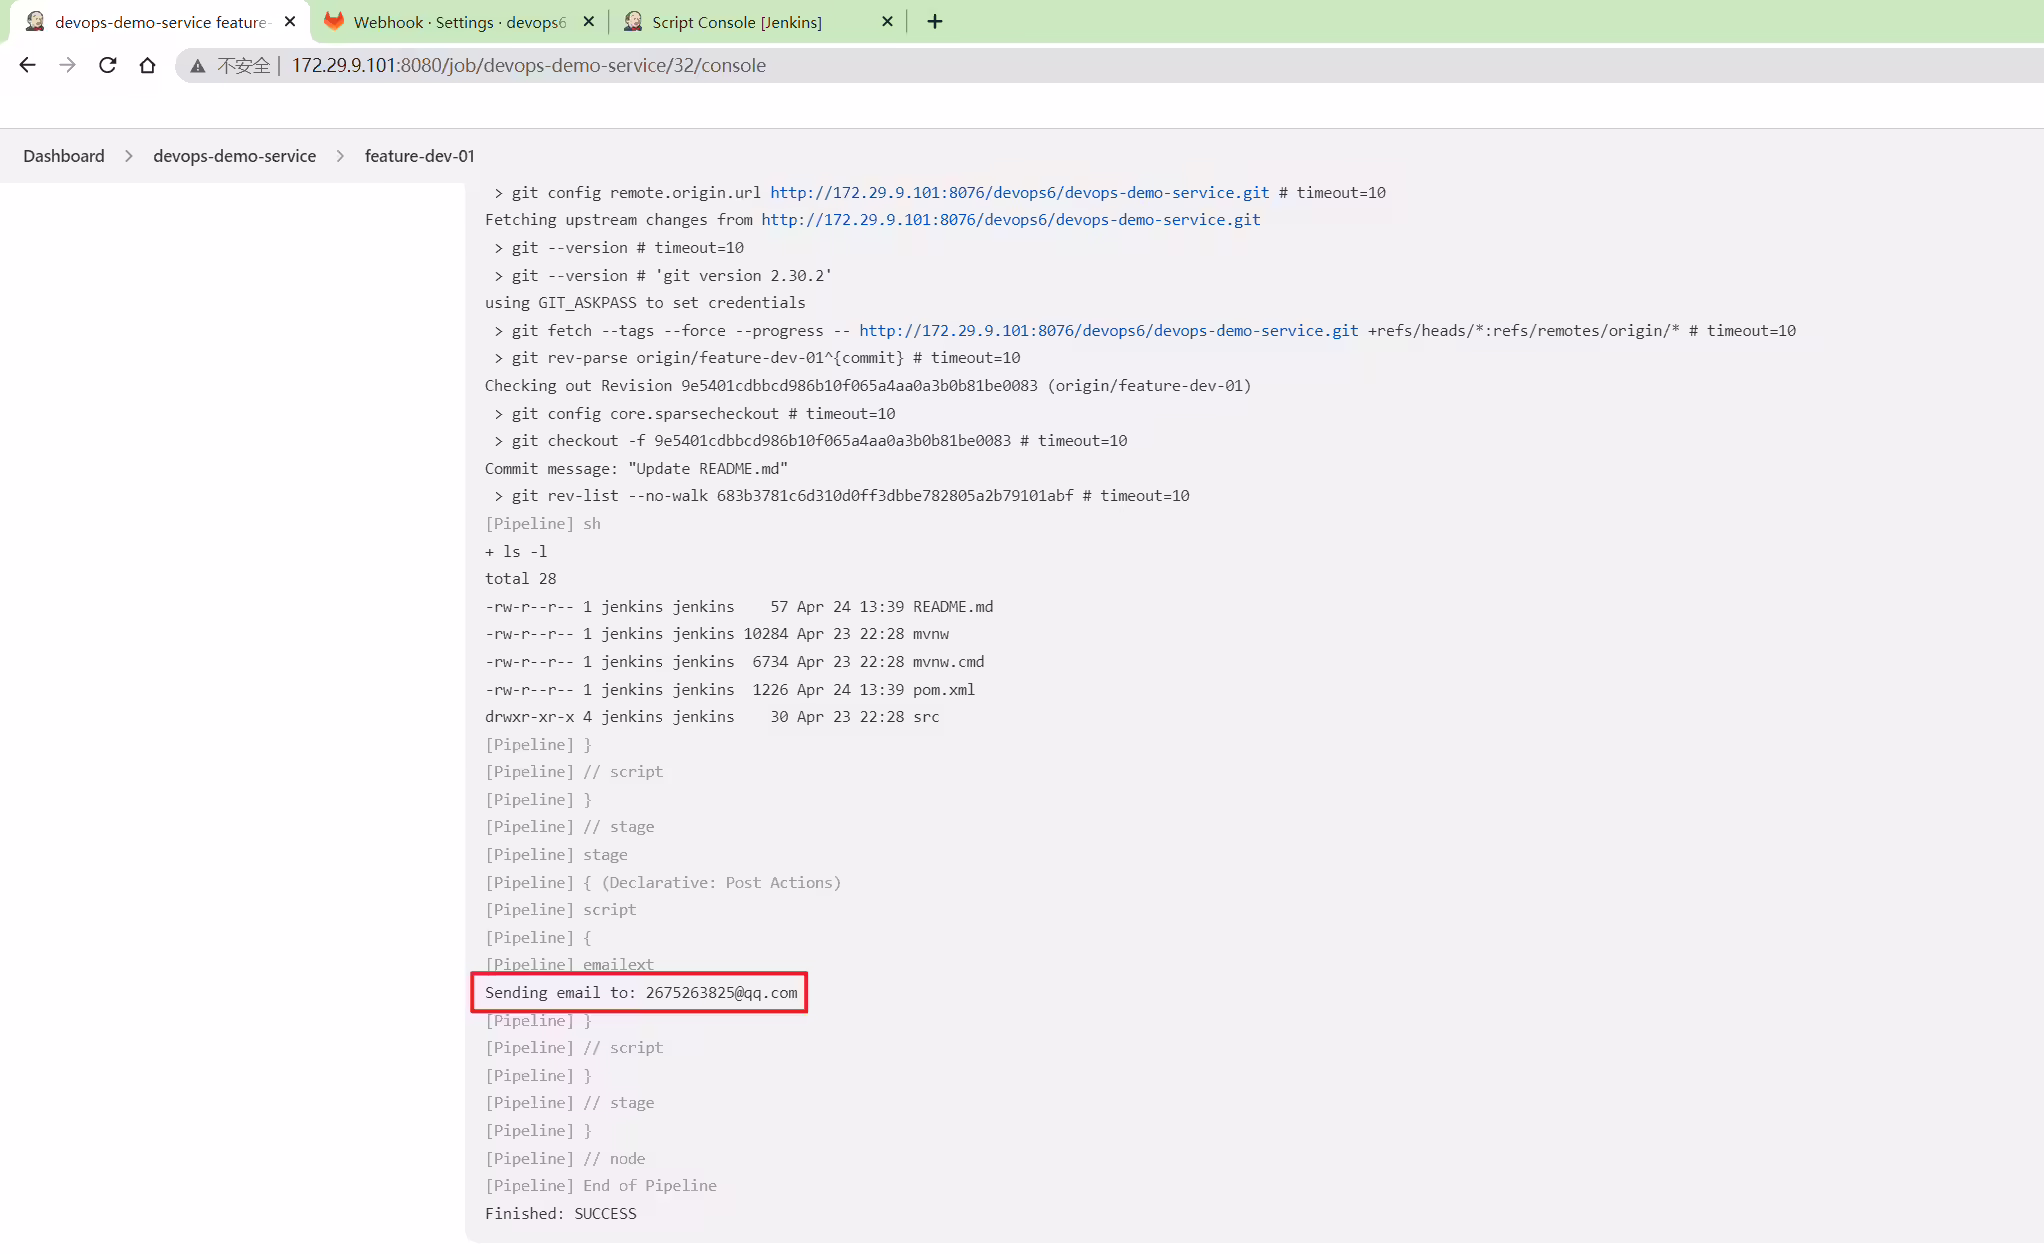Image resolution: width=2044 pixels, height=1254 pixels.
Task: Open the browser home page icon
Action: point(147,65)
